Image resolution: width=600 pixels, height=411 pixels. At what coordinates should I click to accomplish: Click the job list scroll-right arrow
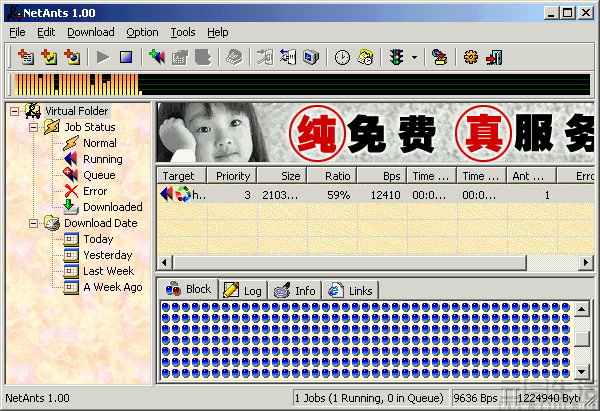586,263
